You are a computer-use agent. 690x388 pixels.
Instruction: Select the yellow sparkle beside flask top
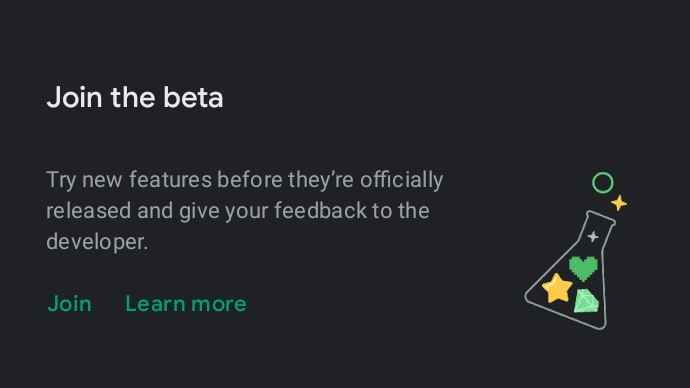[x=619, y=203]
